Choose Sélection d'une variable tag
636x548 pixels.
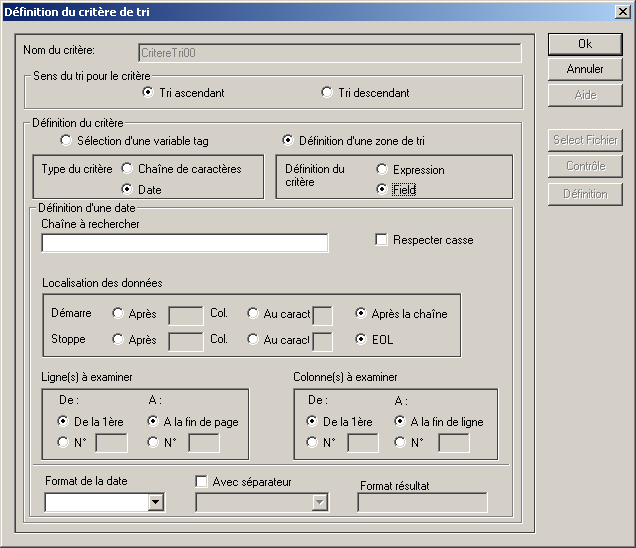[x=67, y=141]
